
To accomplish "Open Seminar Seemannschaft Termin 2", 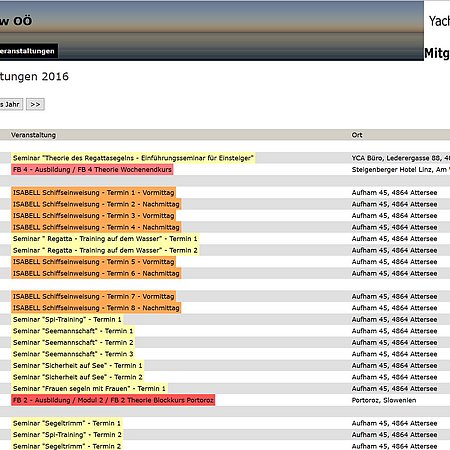I will (73, 342).
